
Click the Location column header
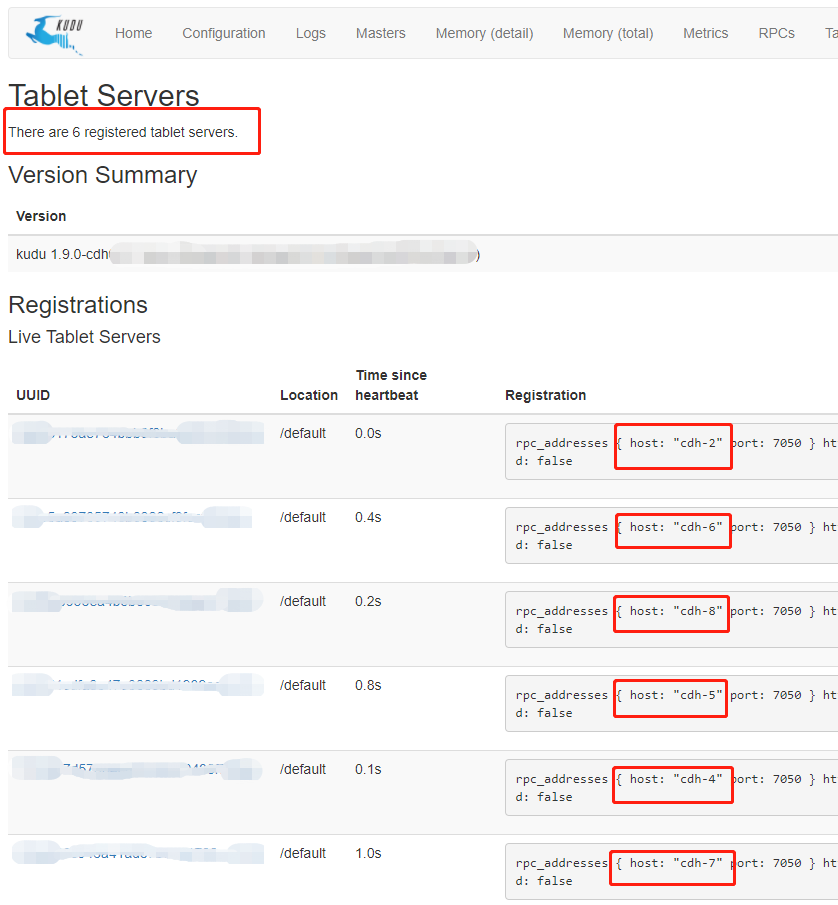(309, 395)
